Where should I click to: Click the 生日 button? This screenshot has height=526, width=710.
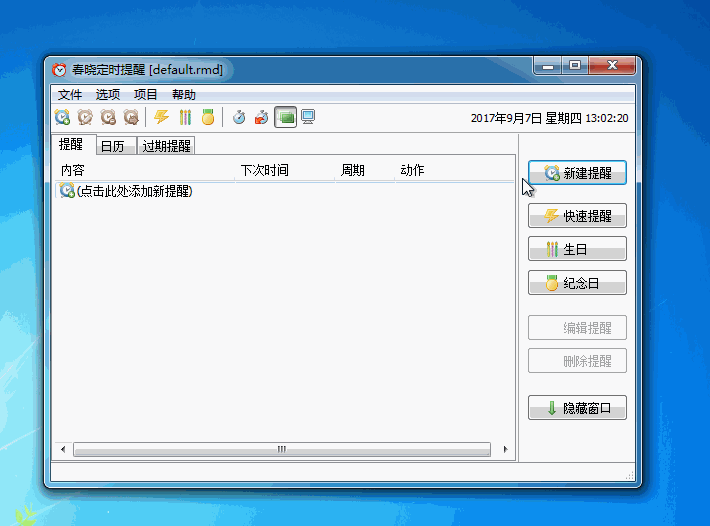pos(577,249)
